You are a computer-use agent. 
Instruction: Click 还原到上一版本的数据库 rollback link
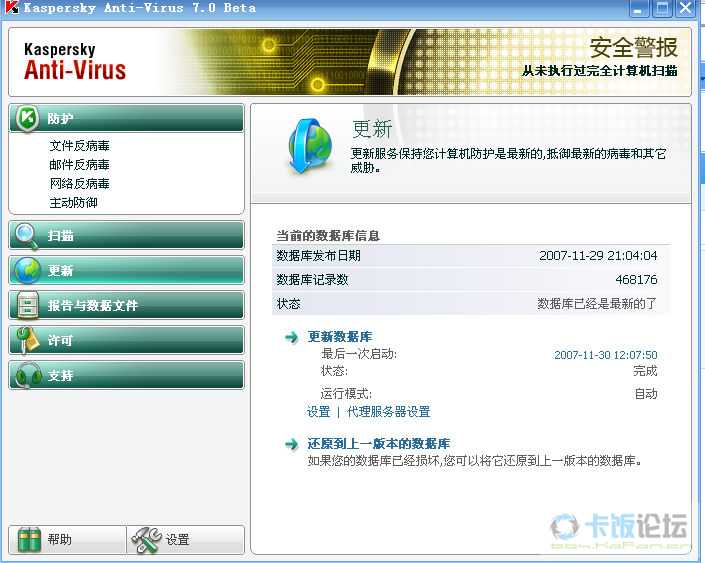click(x=379, y=444)
